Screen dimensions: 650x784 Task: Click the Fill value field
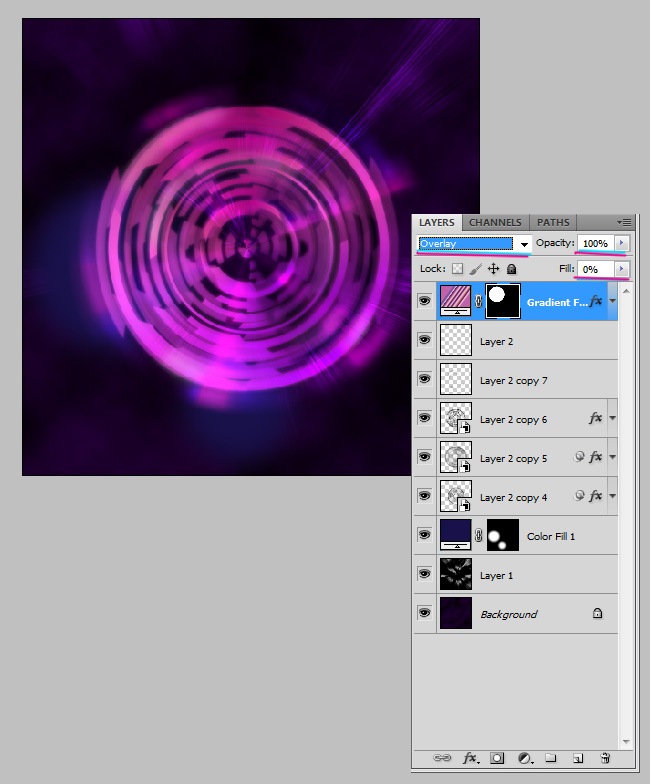(596, 269)
